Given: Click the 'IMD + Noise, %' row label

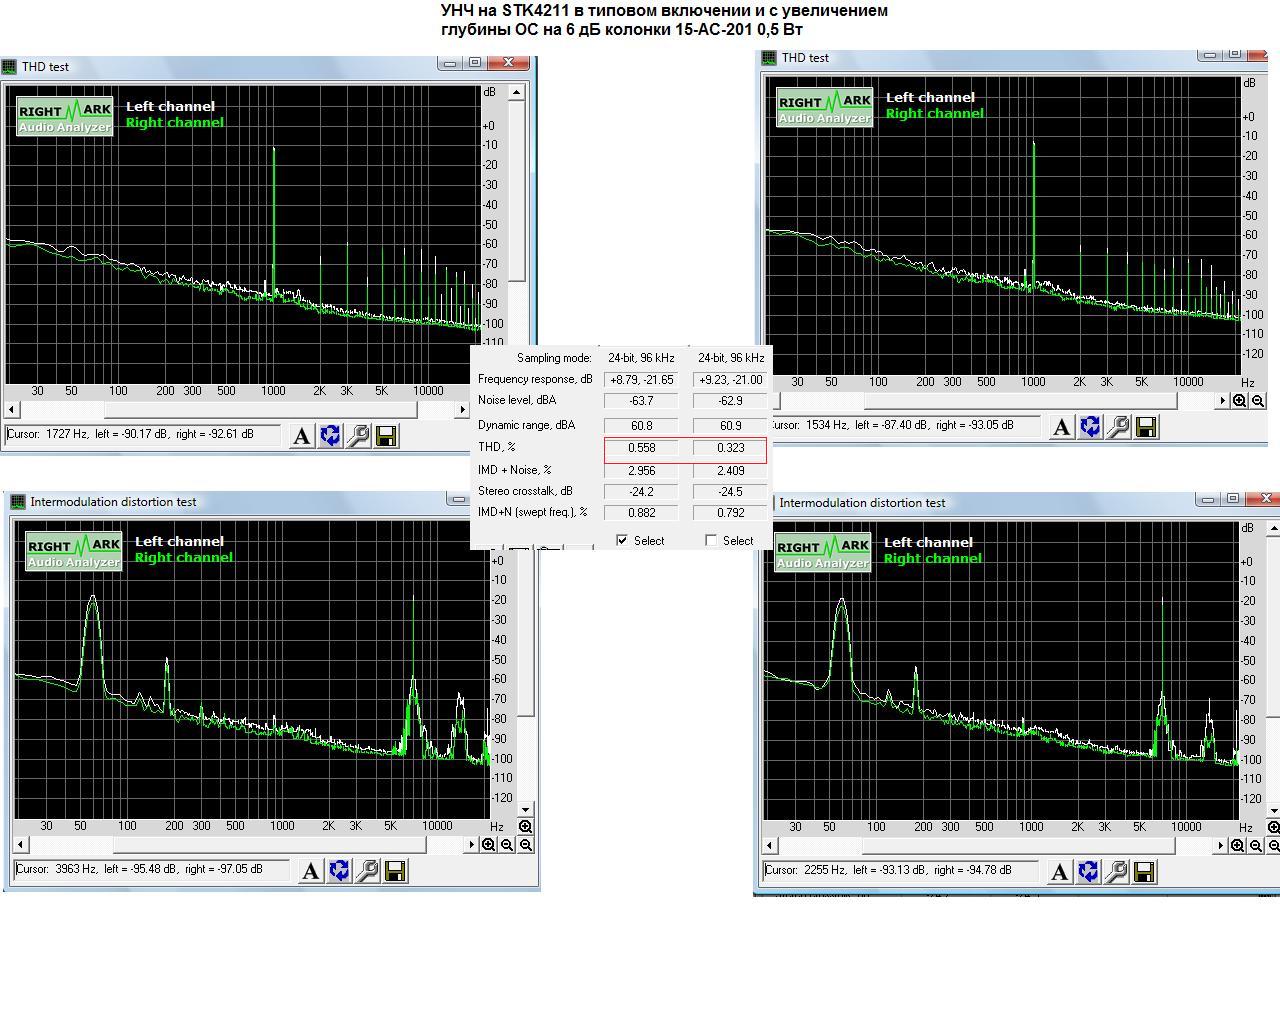Looking at the screenshot, I should [515, 470].
